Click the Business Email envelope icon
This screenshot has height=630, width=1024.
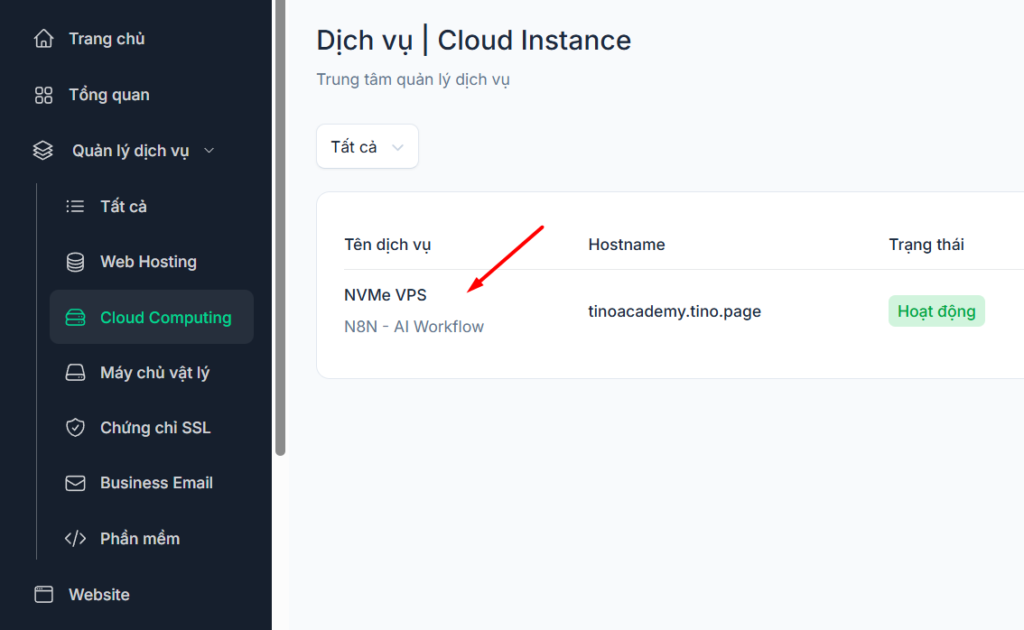pos(75,482)
